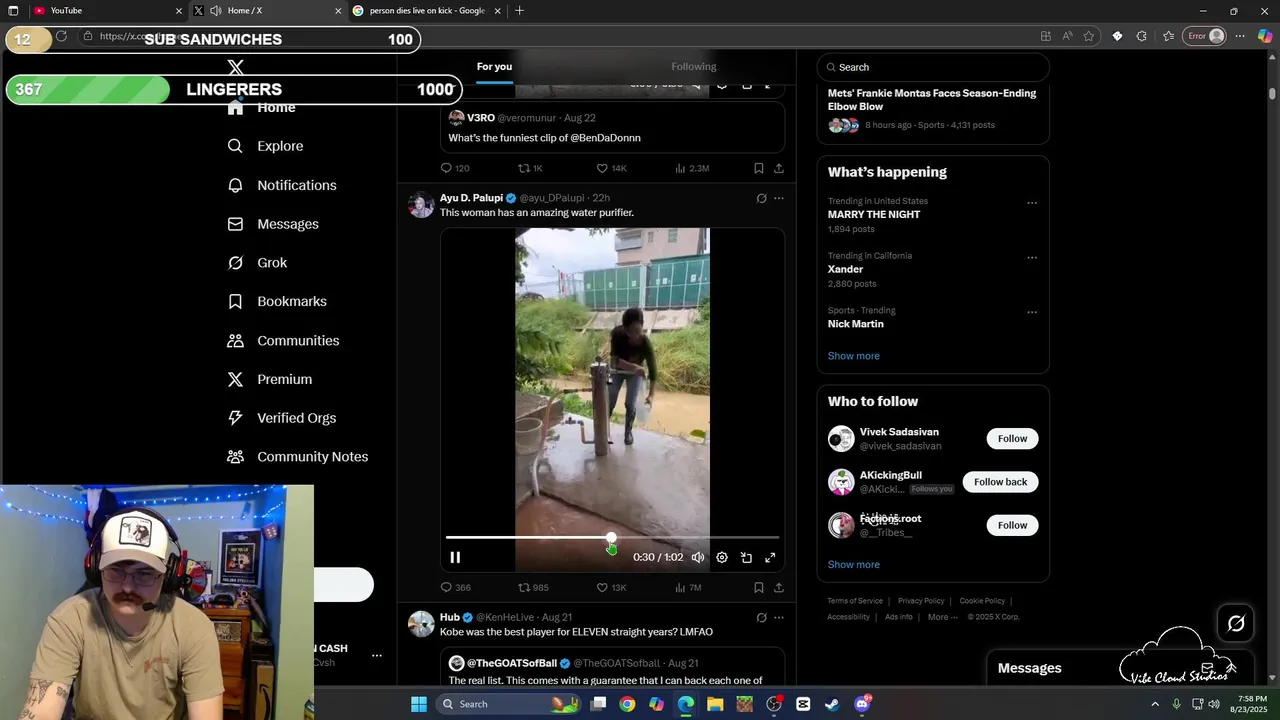The width and height of the screenshot is (1280, 720).
Task: Open Grok actions on the Hub post
Action: 761,618
